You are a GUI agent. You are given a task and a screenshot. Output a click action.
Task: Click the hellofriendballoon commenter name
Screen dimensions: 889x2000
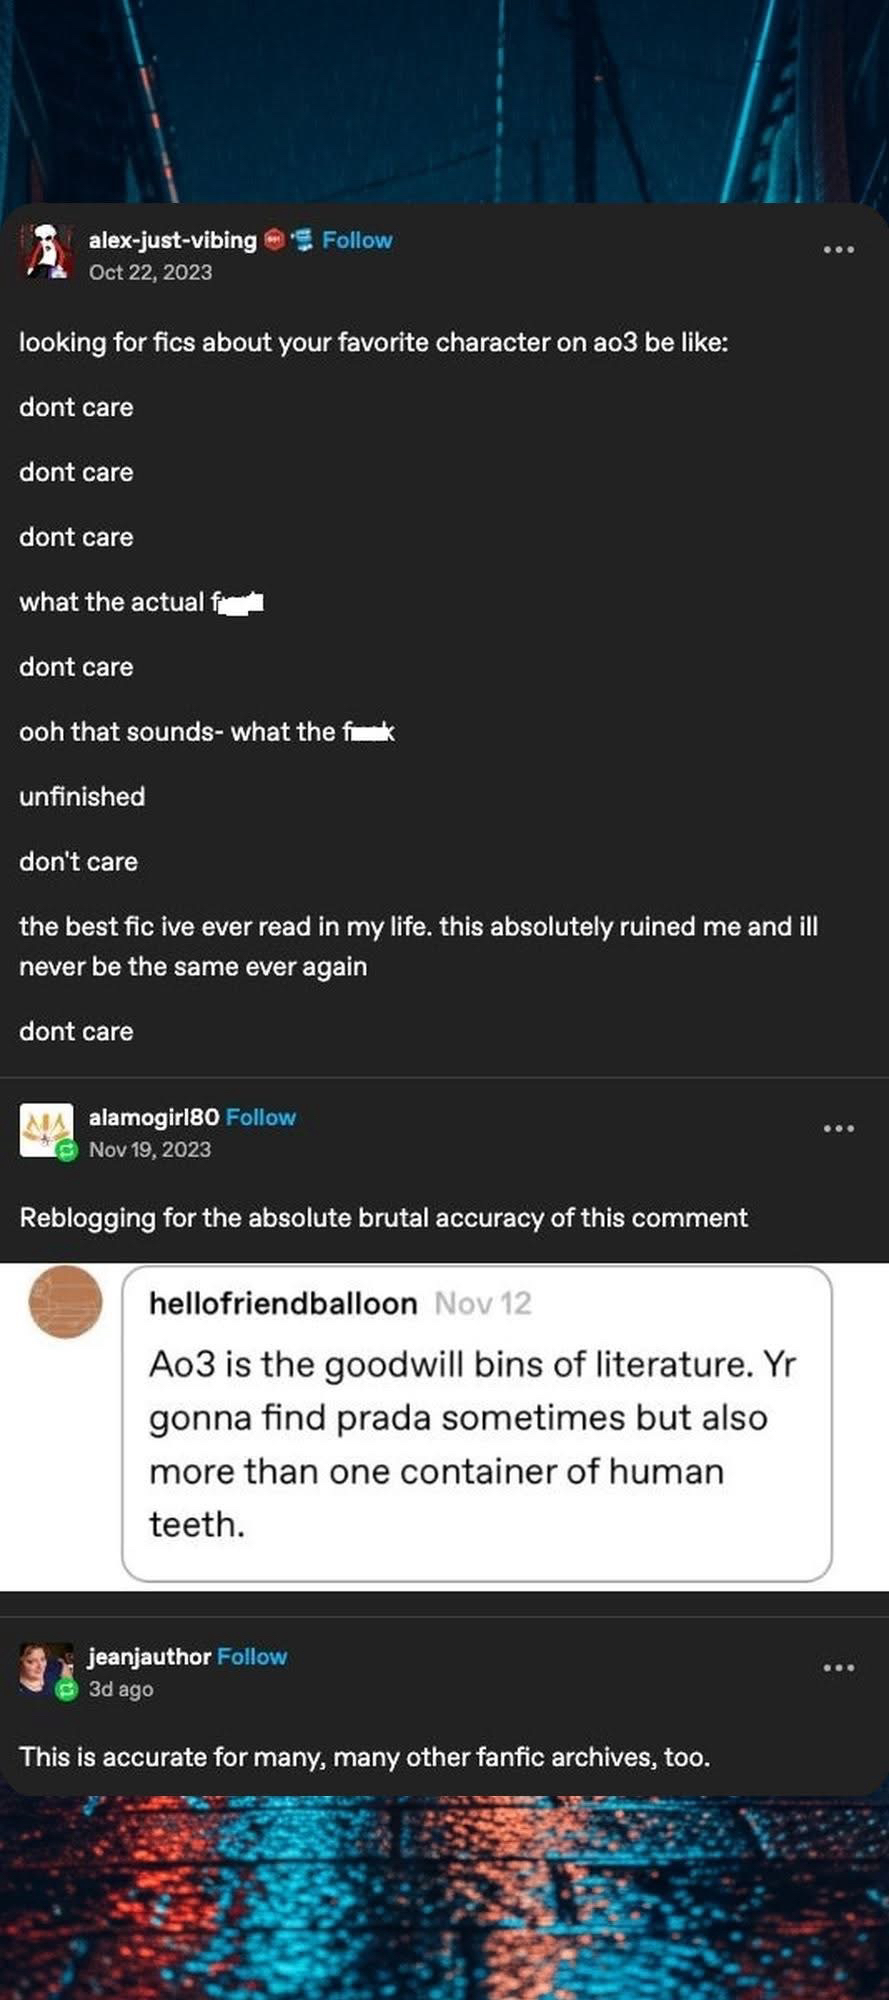283,1303
